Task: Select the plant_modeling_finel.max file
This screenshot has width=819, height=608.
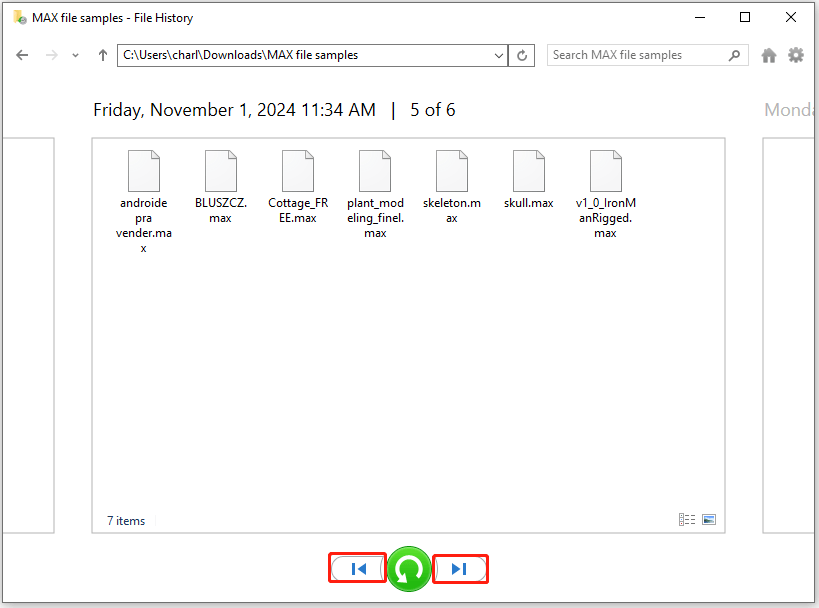Action: (375, 194)
